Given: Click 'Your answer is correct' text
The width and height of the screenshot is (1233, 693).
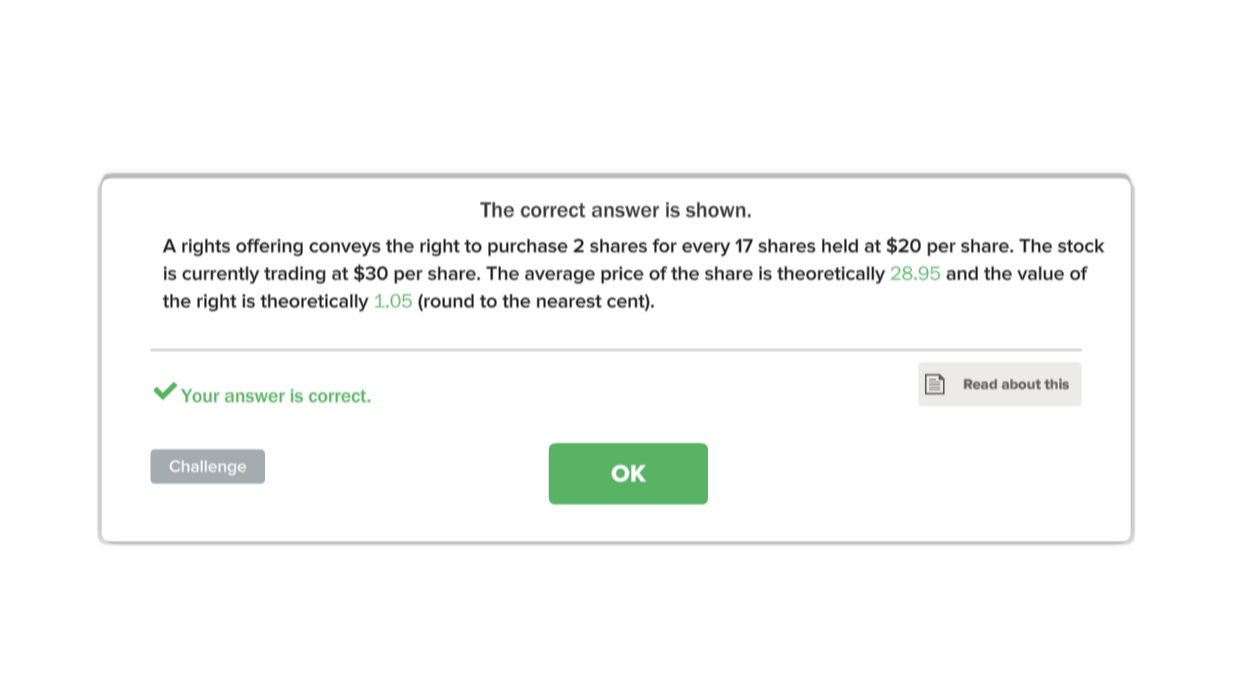Looking at the screenshot, I should 275,396.
